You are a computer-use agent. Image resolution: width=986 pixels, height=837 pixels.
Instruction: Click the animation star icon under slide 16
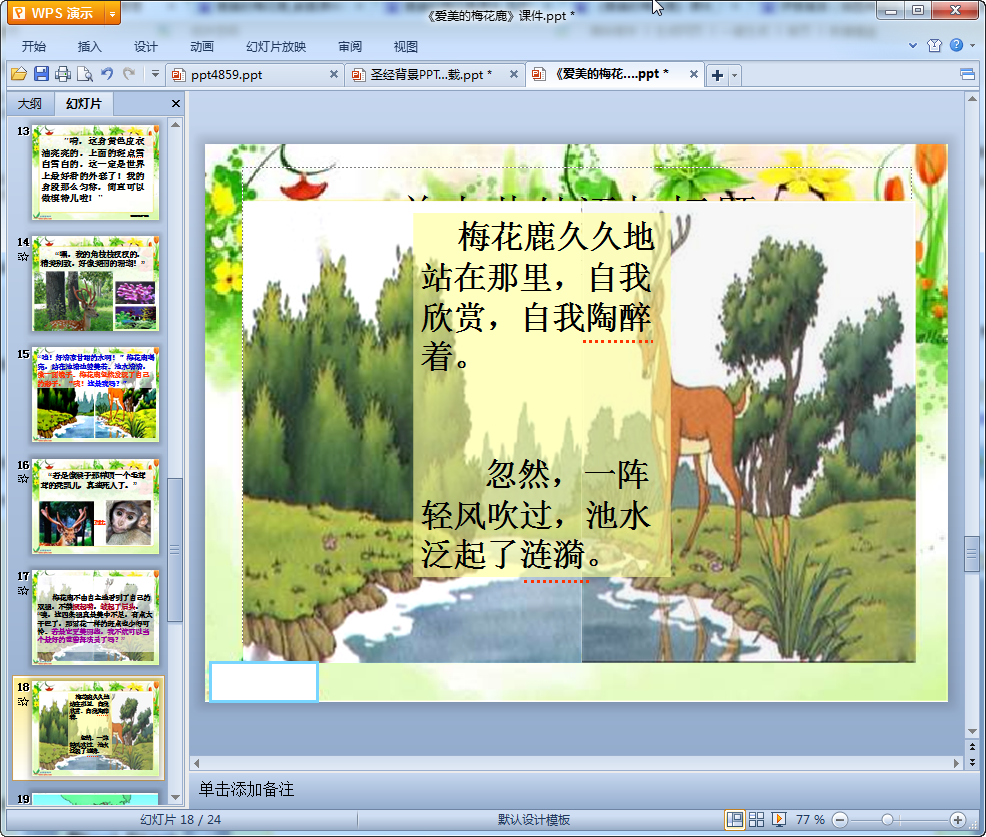(x=23, y=479)
